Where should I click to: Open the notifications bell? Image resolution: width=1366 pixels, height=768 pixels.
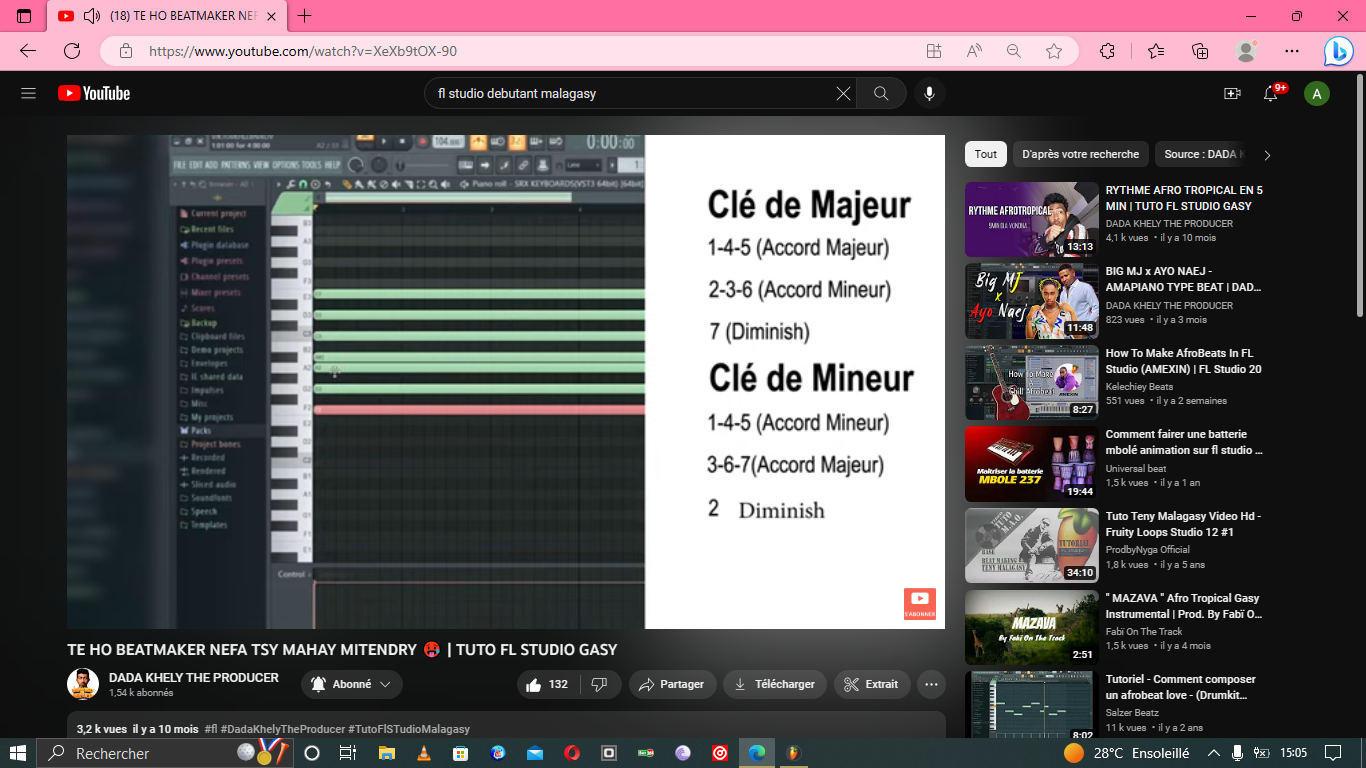coord(1271,93)
